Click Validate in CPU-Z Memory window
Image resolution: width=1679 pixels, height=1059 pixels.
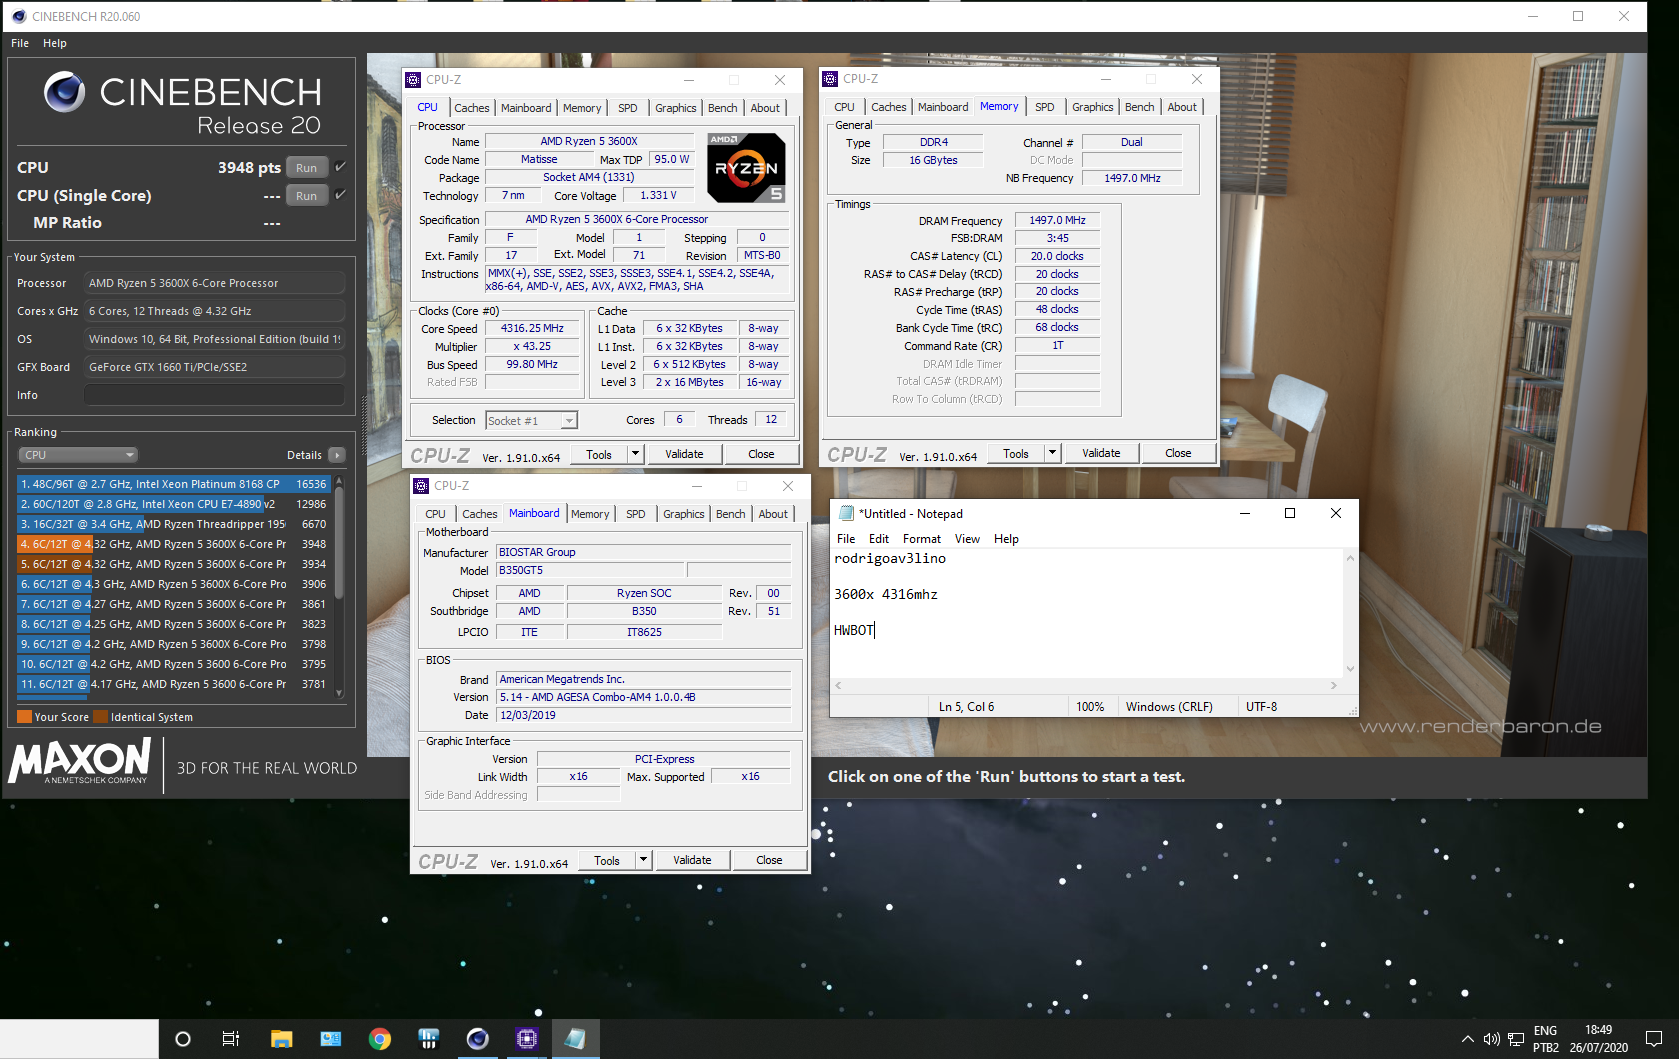[x=1101, y=453]
